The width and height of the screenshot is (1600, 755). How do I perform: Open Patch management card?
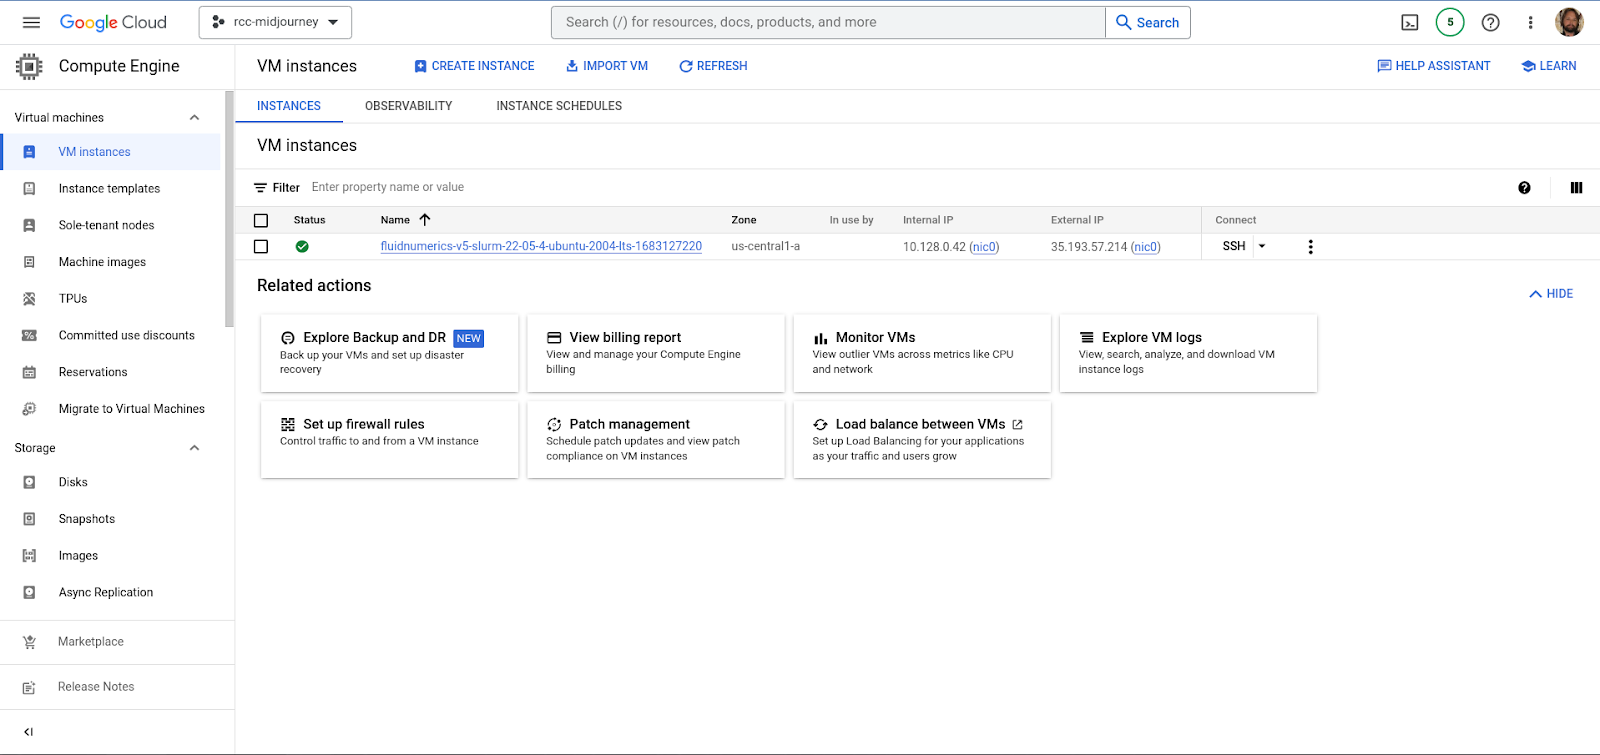click(655, 440)
